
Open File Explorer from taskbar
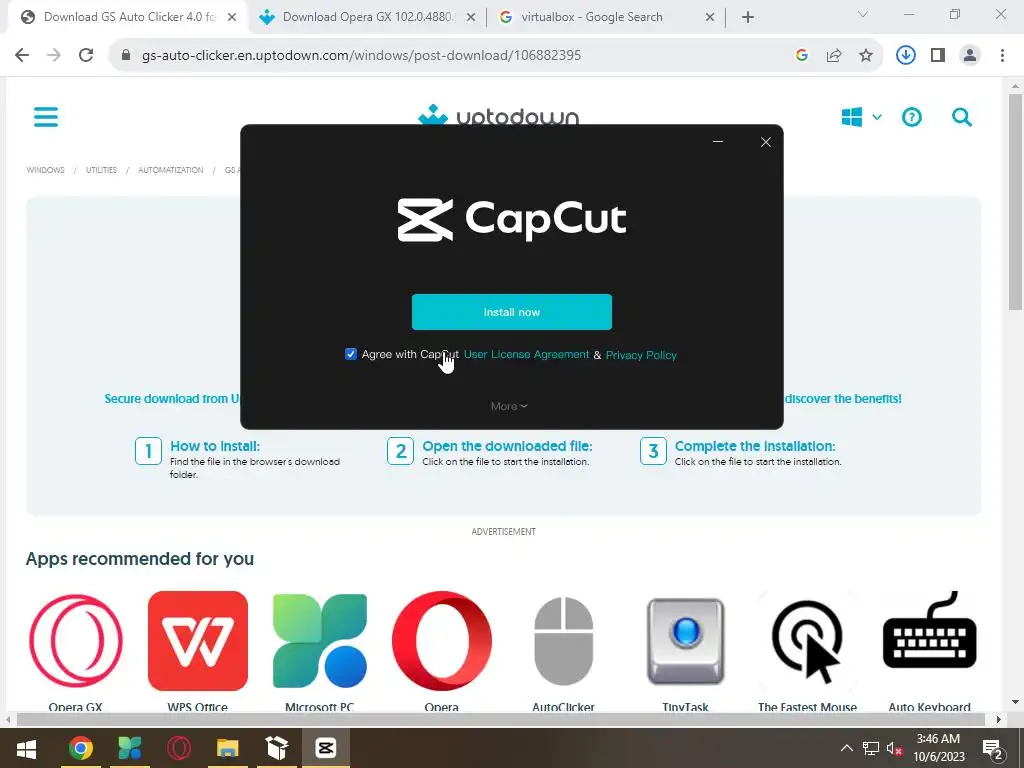[227, 748]
